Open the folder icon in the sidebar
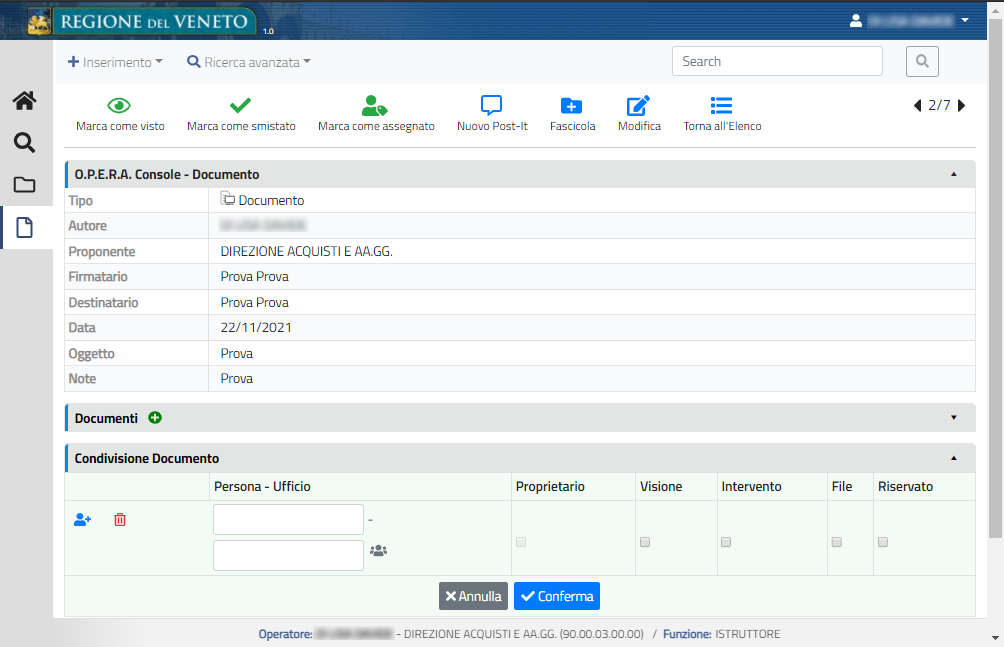This screenshot has height=647, width=1004. point(24,184)
